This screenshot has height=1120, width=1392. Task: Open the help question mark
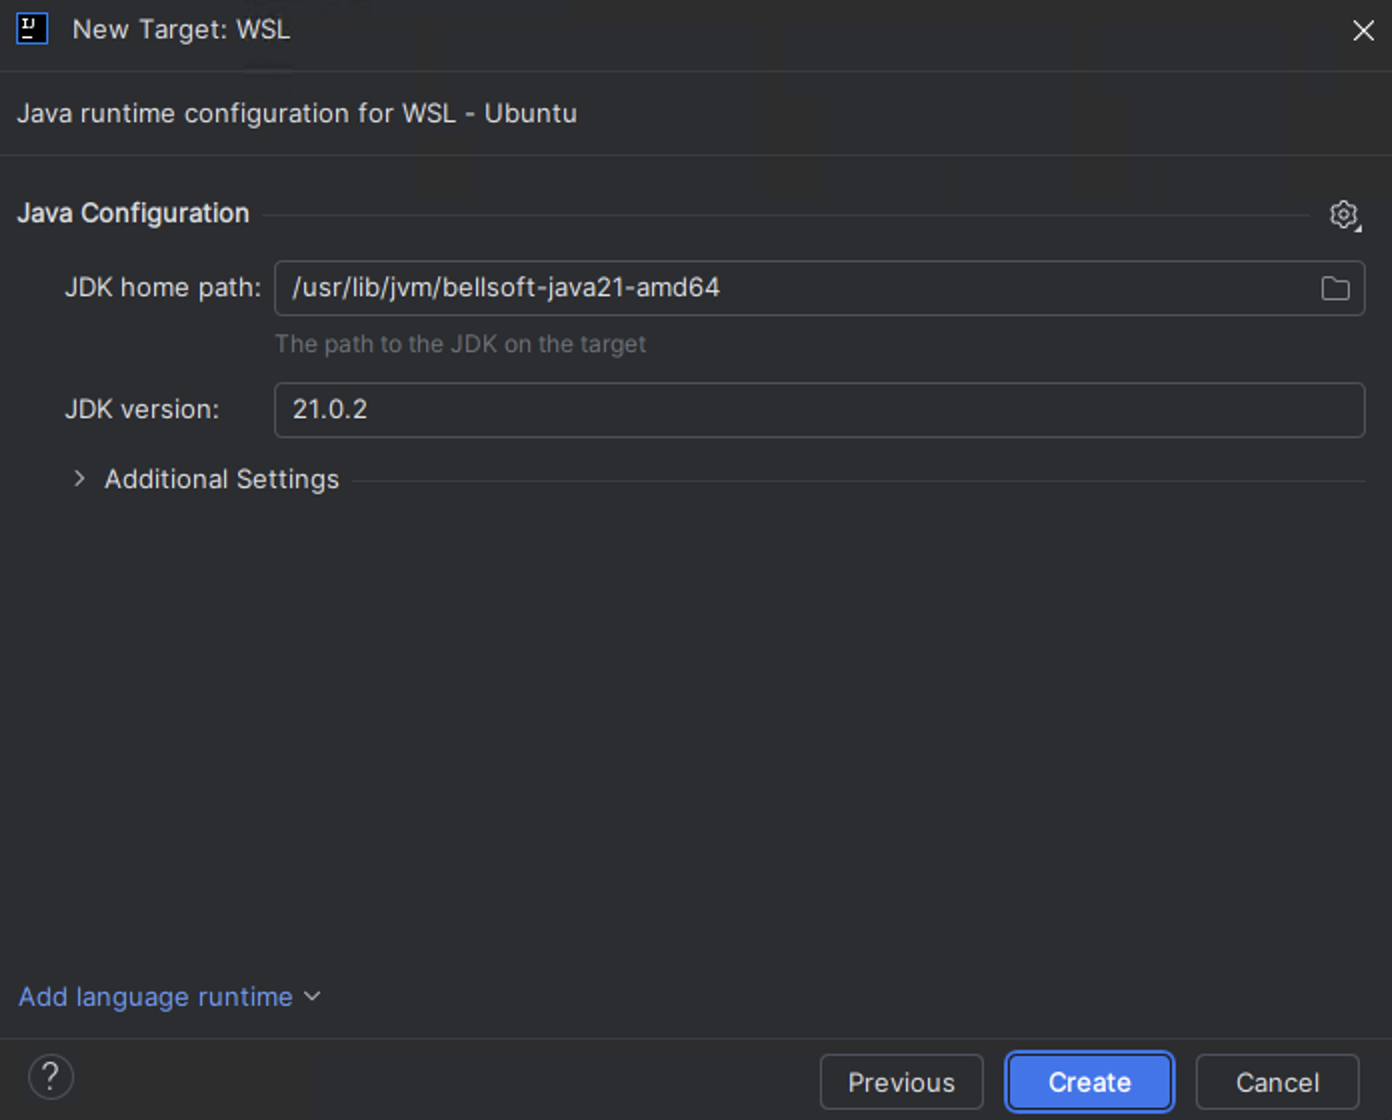(50, 1077)
